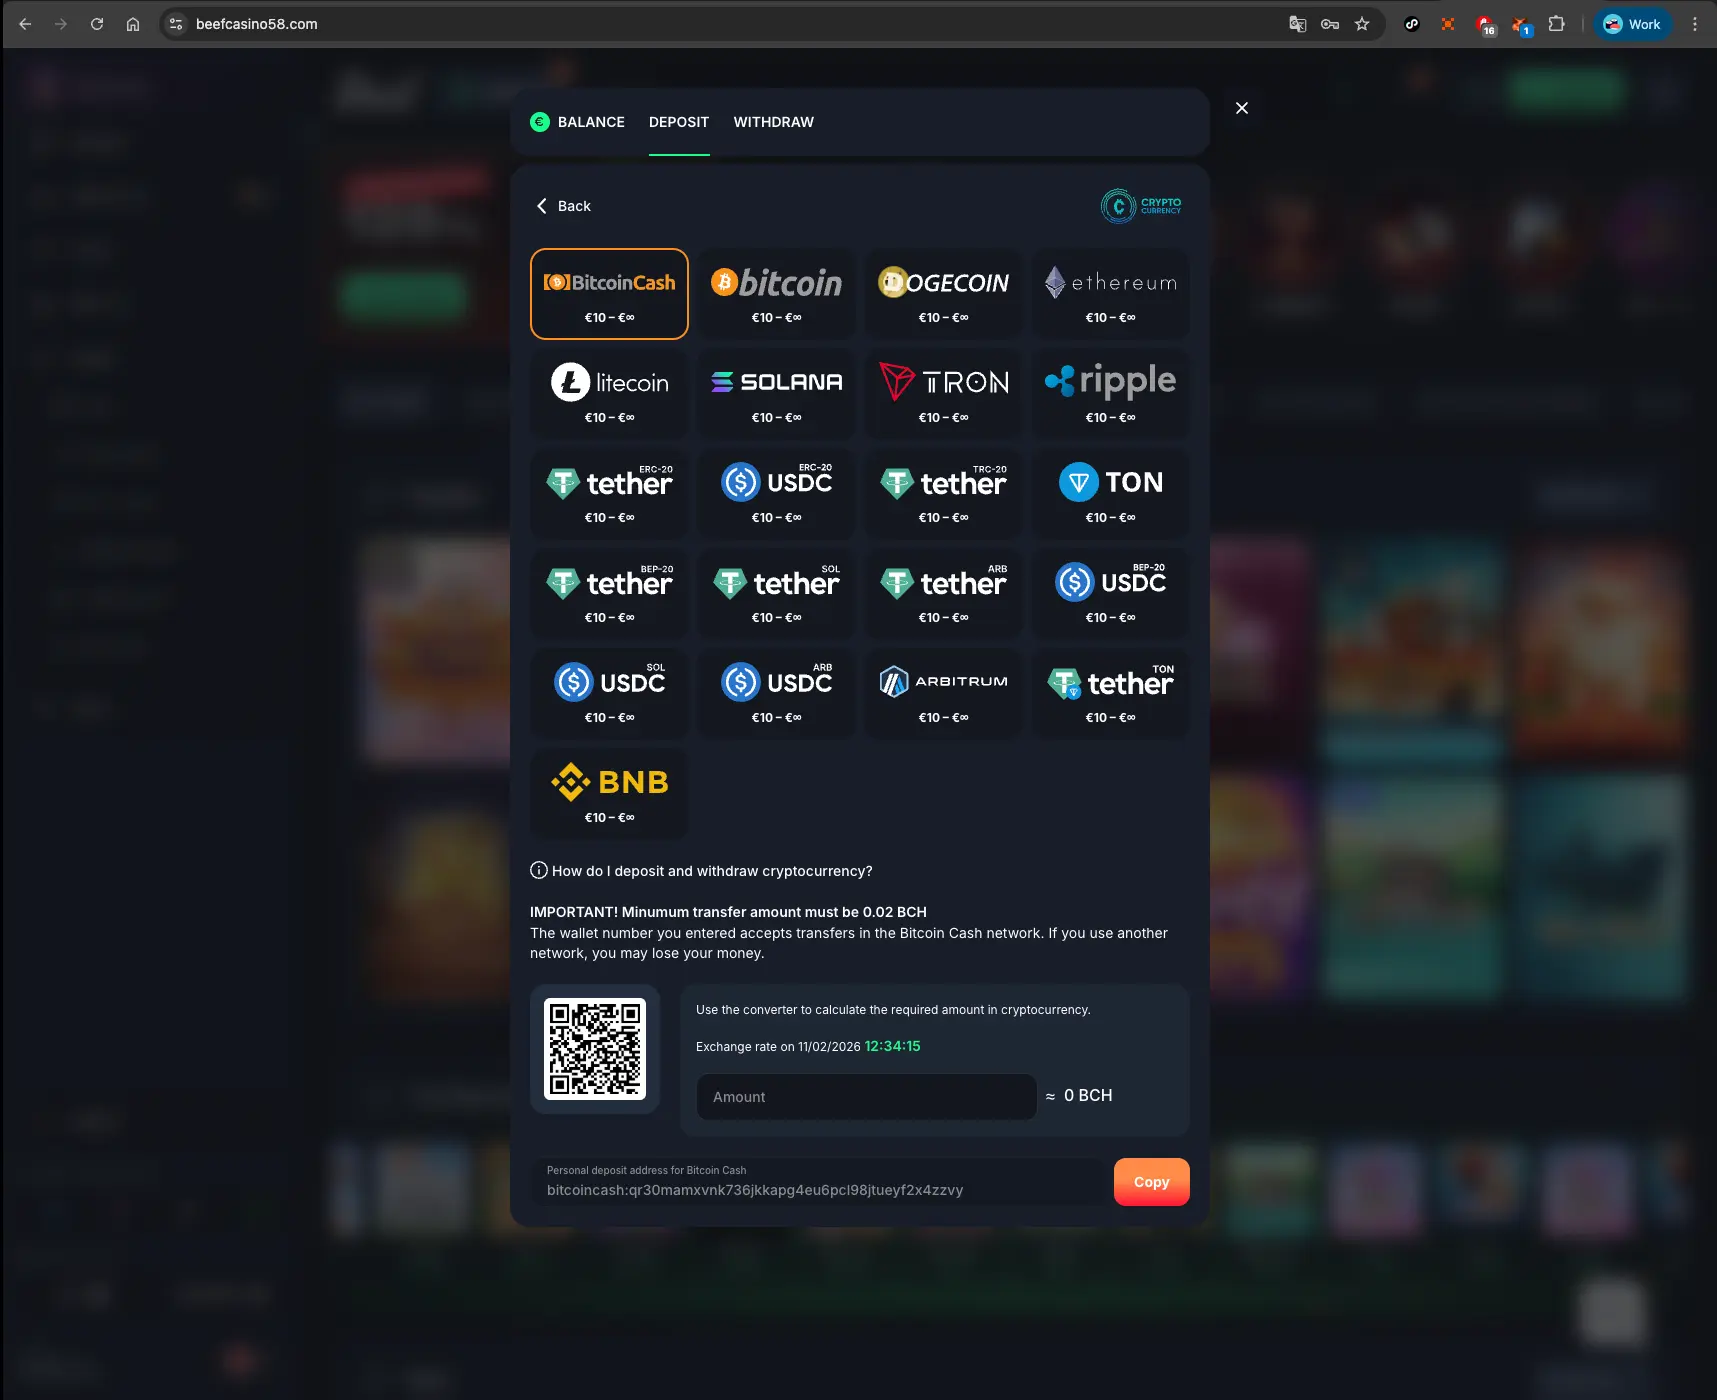Click the exchange rate time 12:34:15
The width and height of the screenshot is (1717, 1400).
click(x=892, y=1046)
